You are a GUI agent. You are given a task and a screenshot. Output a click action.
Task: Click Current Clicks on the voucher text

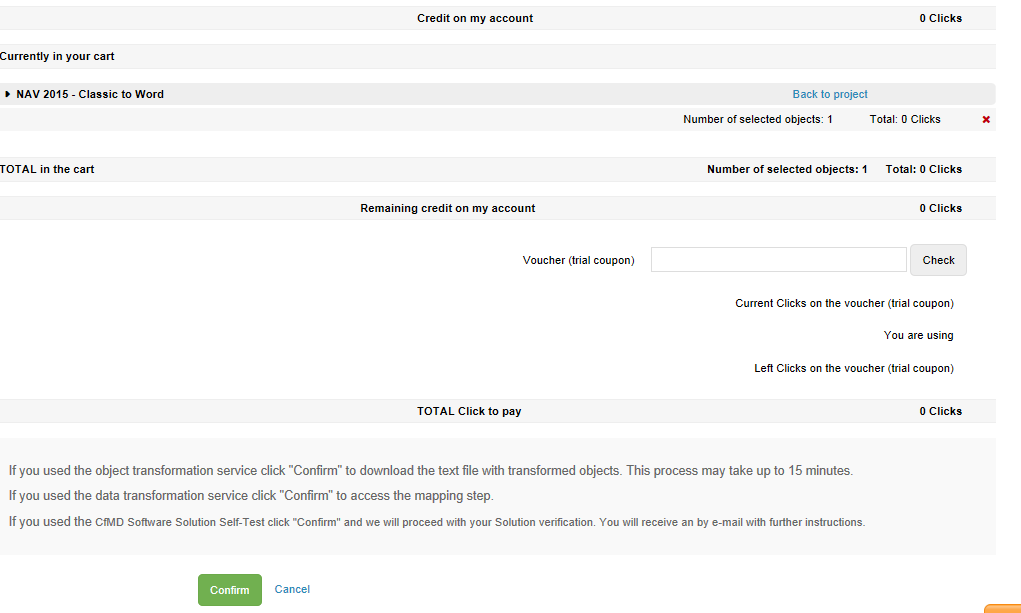point(844,303)
